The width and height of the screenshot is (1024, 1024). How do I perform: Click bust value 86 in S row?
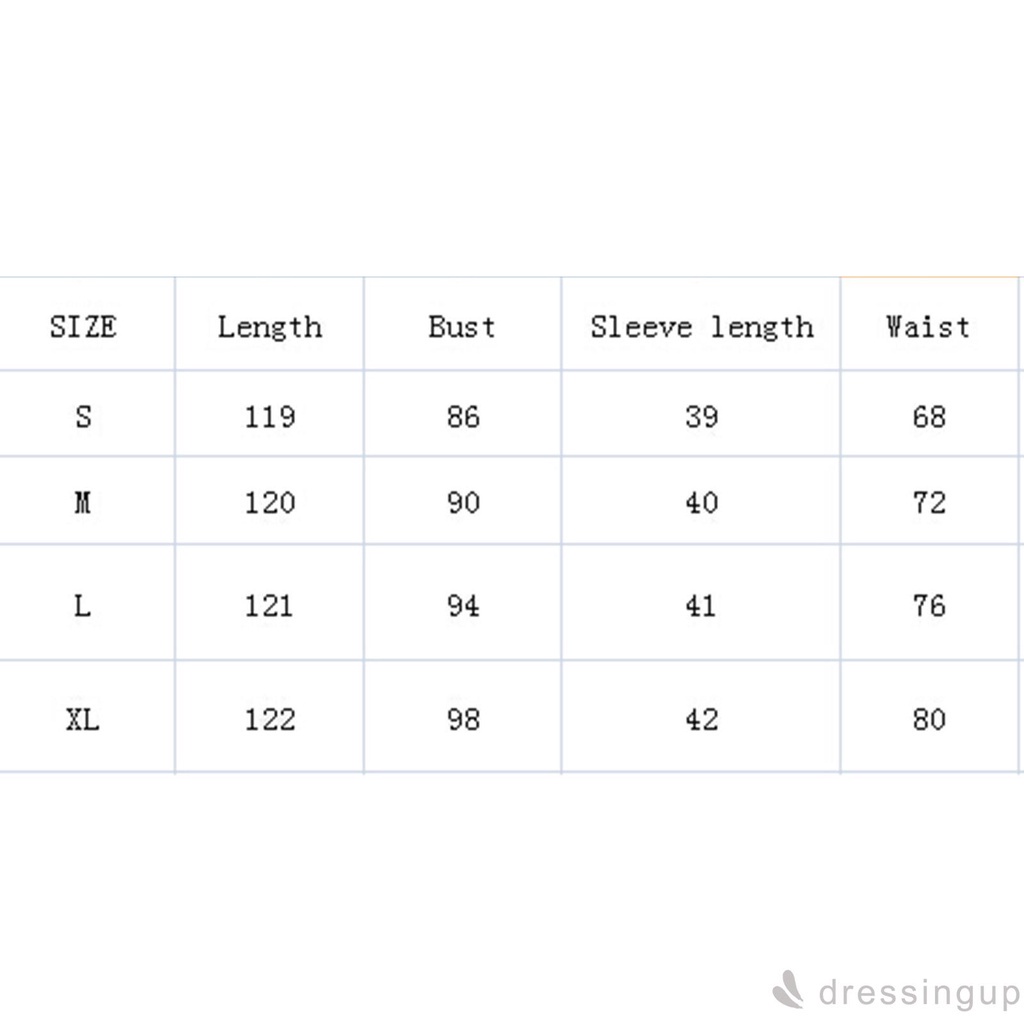(x=463, y=416)
